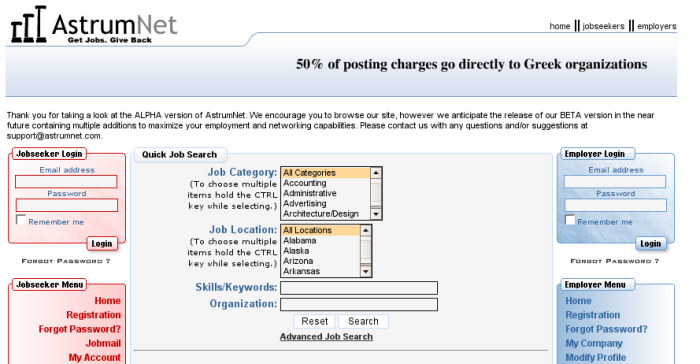Reset the quick job search form

(314, 321)
